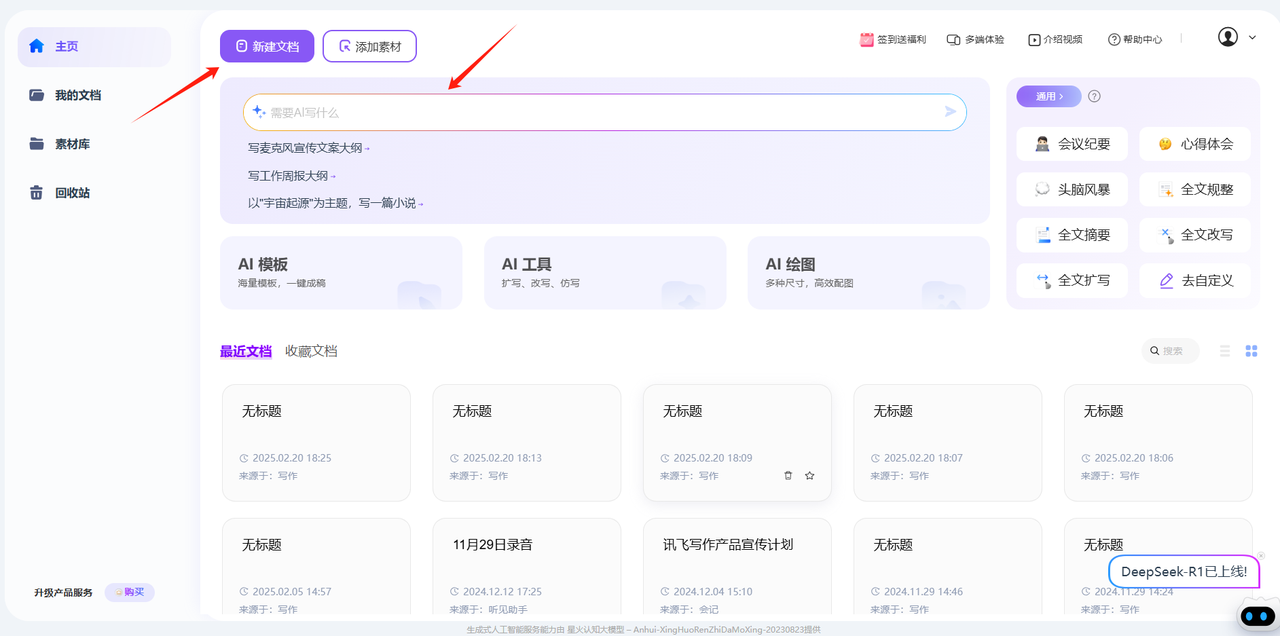Open the robot assistant icon at bottom right
The height and width of the screenshot is (636, 1280).
1257,616
